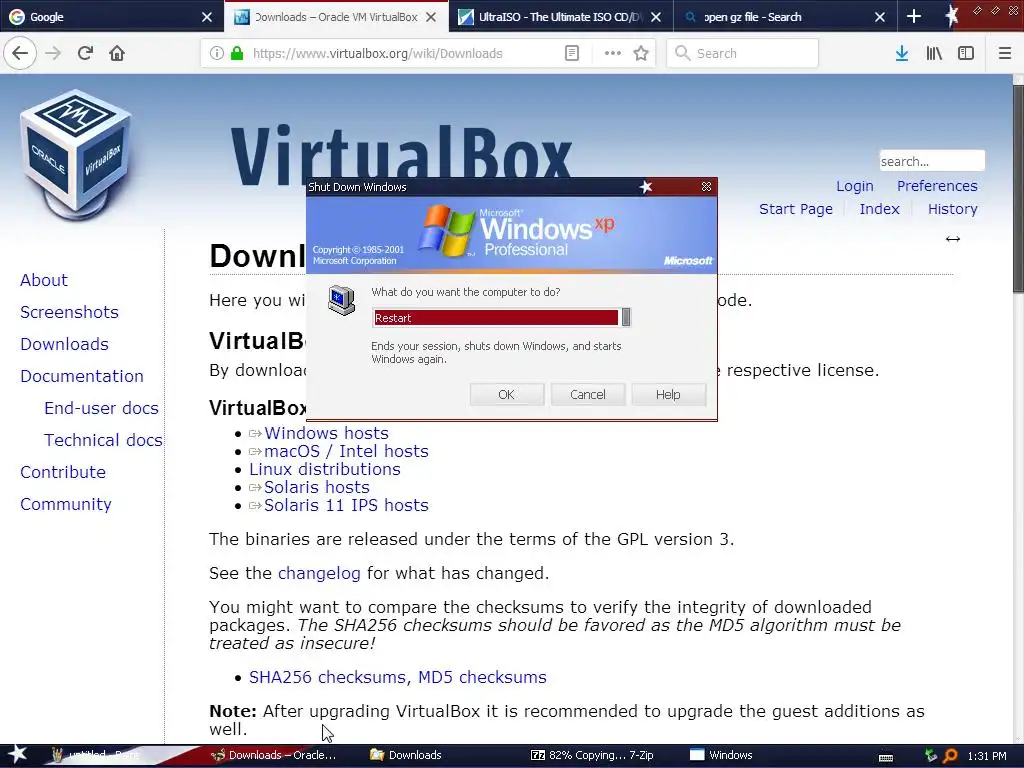This screenshot has width=1024, height=768.
Task: Switch to the UltraISO tab
Action: 560,16
